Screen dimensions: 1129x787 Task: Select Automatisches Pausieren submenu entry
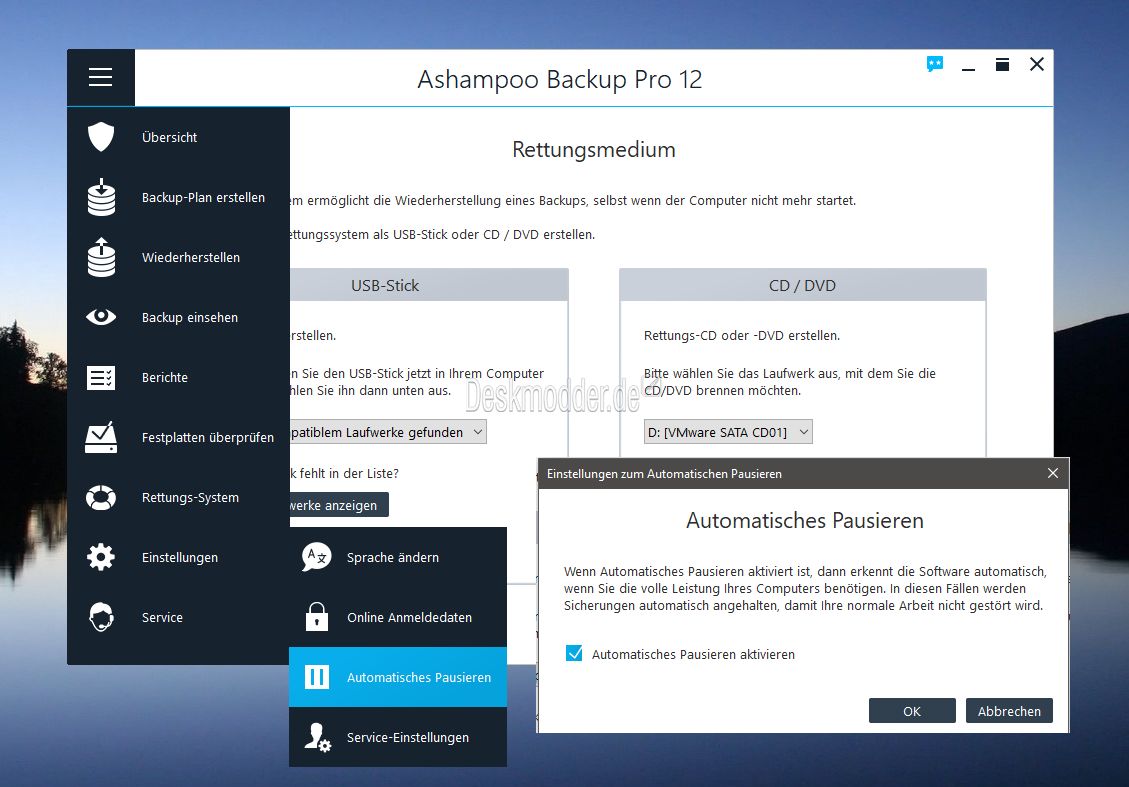[398, 677]
